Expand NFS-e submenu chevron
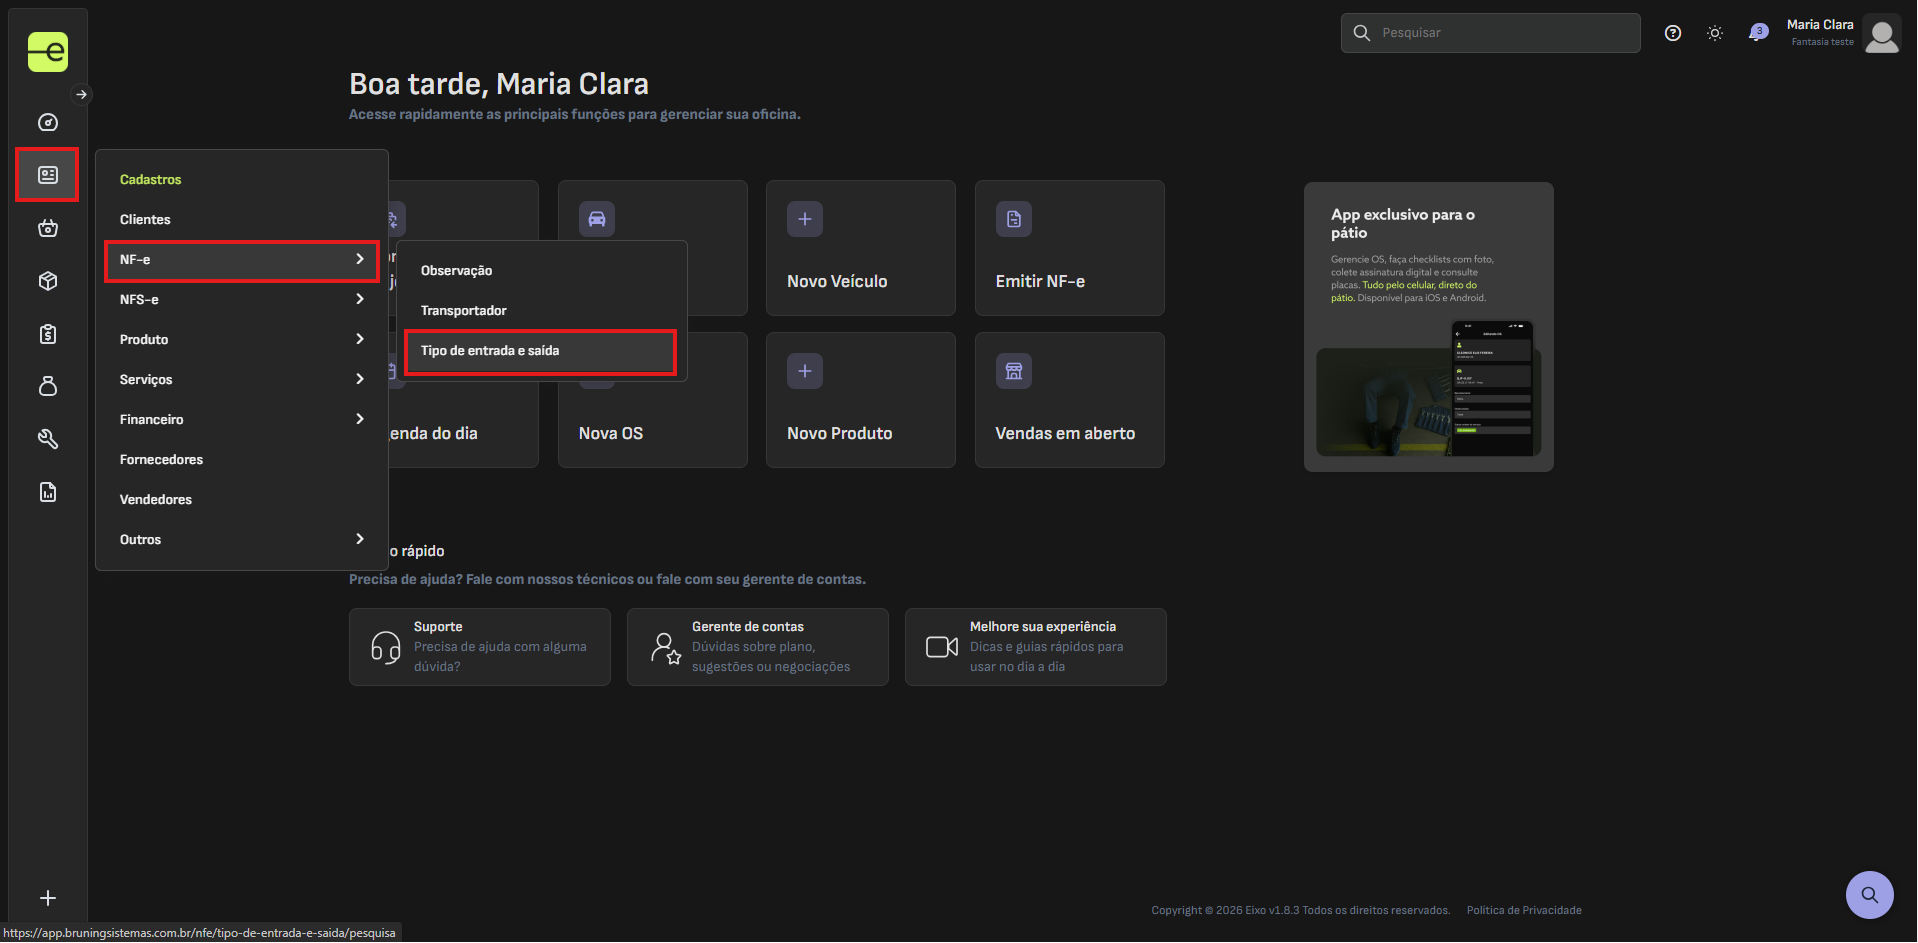Viewport: 1918px width, 943px height. click(360, 299)
